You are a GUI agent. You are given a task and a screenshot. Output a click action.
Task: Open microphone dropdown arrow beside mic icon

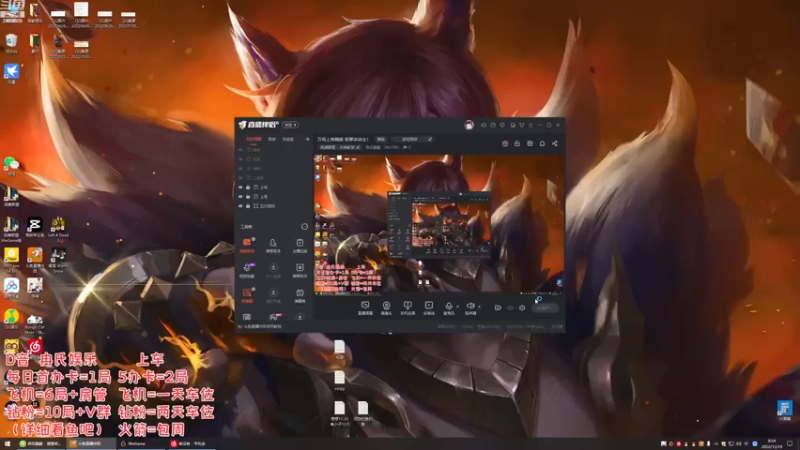coord(457,307)
